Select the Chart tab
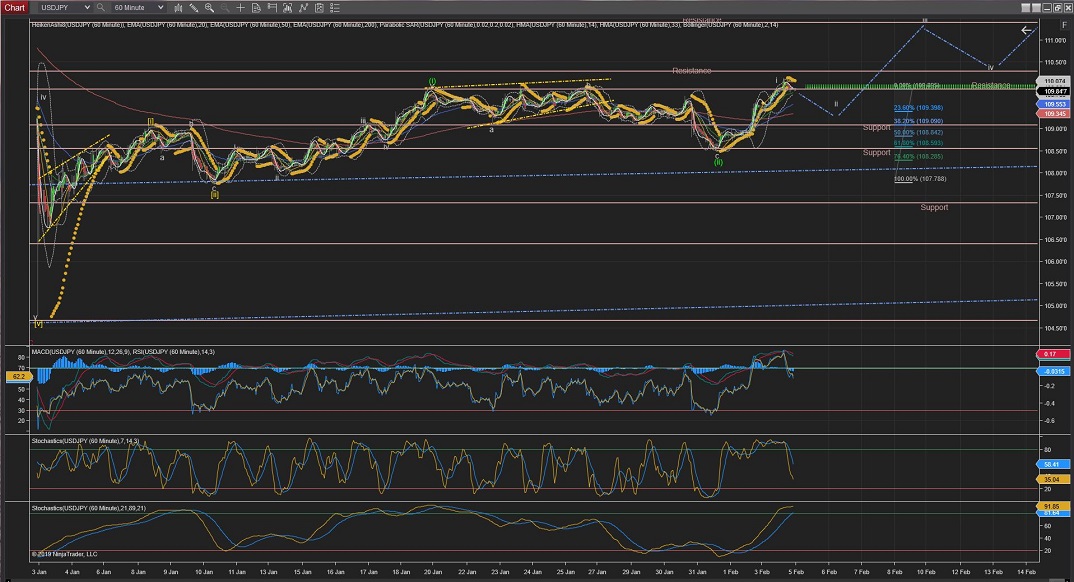Image resolution: width=1074 pixels, height=582 pixels. tap(14, 8)
